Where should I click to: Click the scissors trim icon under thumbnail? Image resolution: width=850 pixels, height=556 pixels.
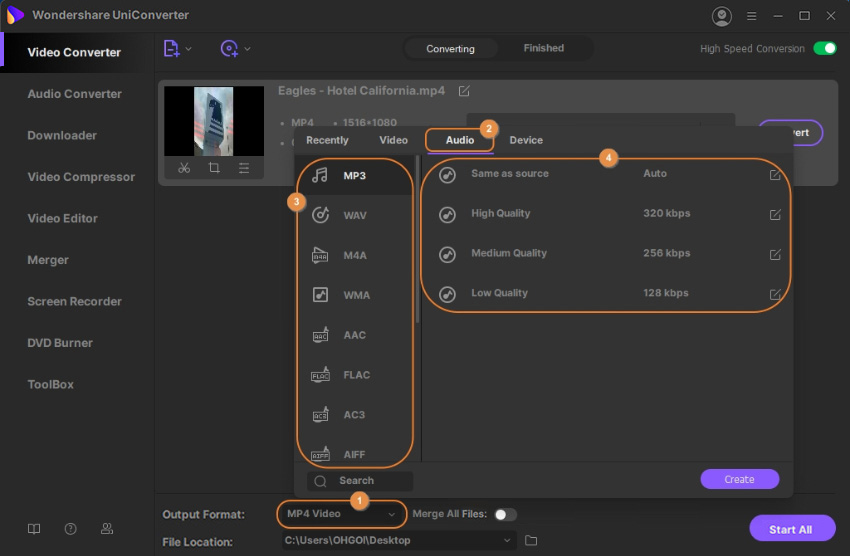(x=184, y=168)
